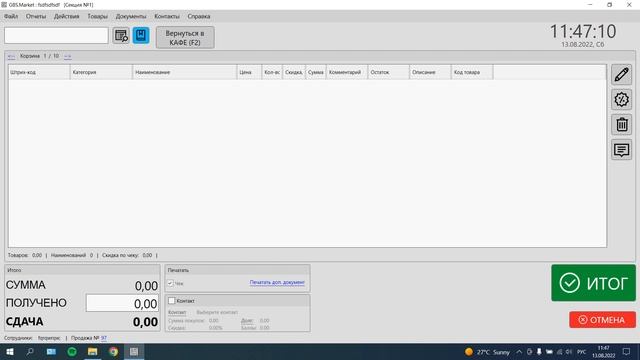Click the trash delete item icon
The width and height of the screenshot is (640, 360).
click(x=621, y=124)
